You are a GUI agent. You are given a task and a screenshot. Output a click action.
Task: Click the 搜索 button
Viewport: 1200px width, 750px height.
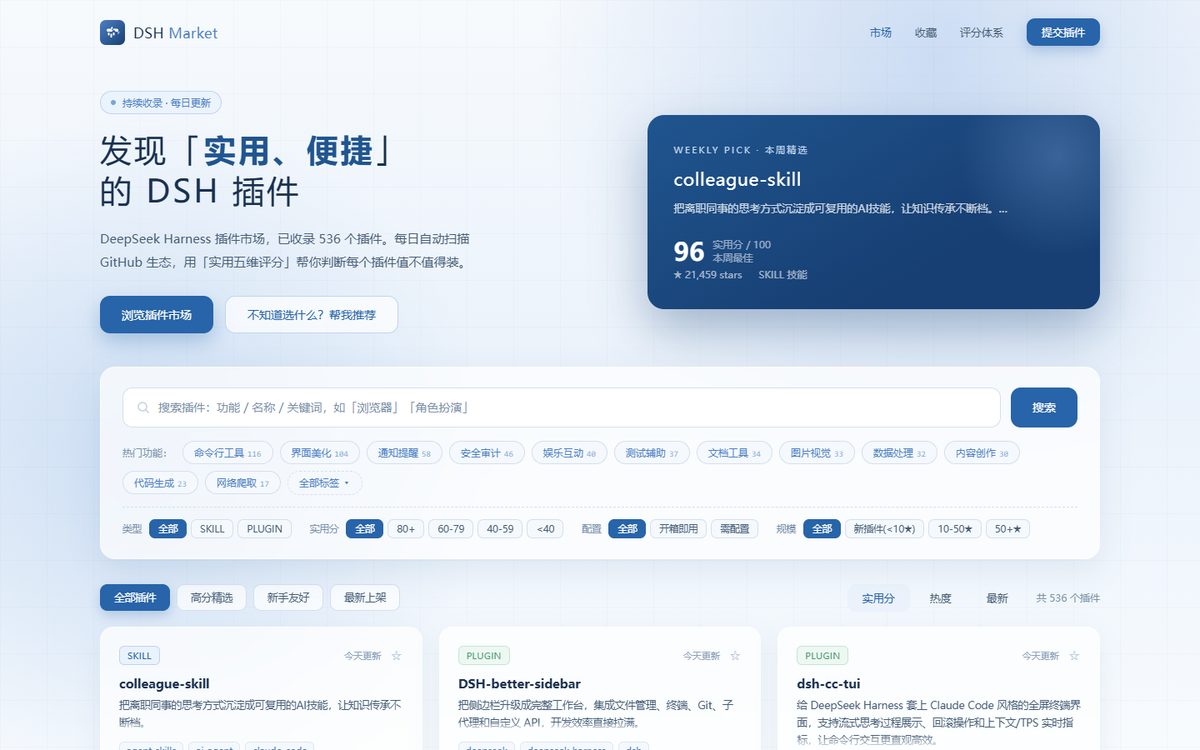point(1044,408)
